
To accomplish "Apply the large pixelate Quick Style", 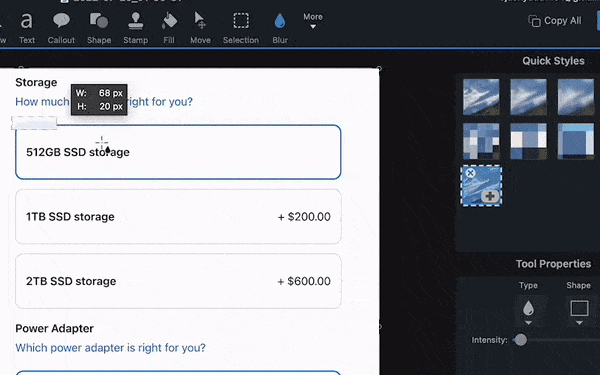I will tap(576, 141).
